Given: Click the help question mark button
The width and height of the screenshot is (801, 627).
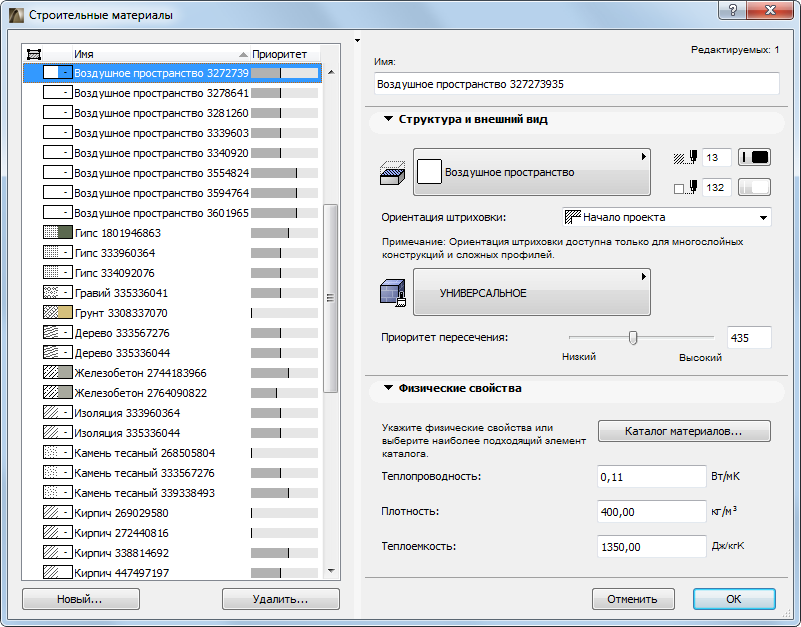Looking at the screenshot, I should [x=733, y=10].
